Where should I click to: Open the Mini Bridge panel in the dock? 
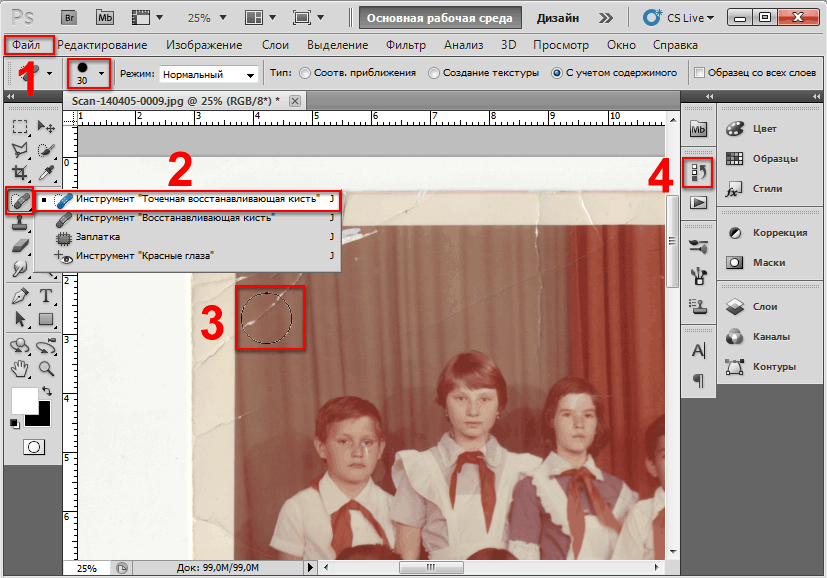pos(698,129)
